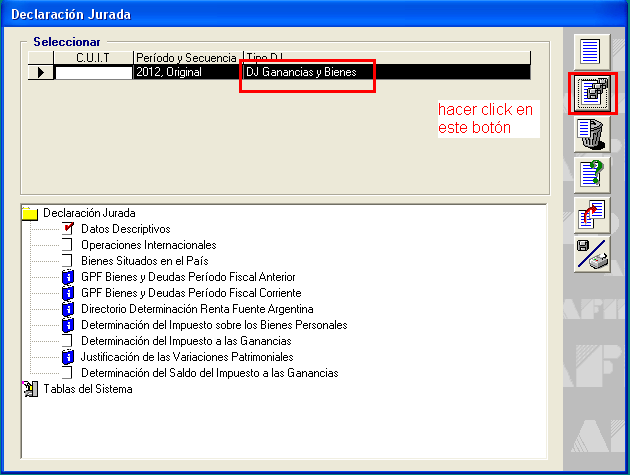The height and width of the screenshot is (475, 630).
Task: Click the diskette and printer export button
Action: (x=592, y=254)
